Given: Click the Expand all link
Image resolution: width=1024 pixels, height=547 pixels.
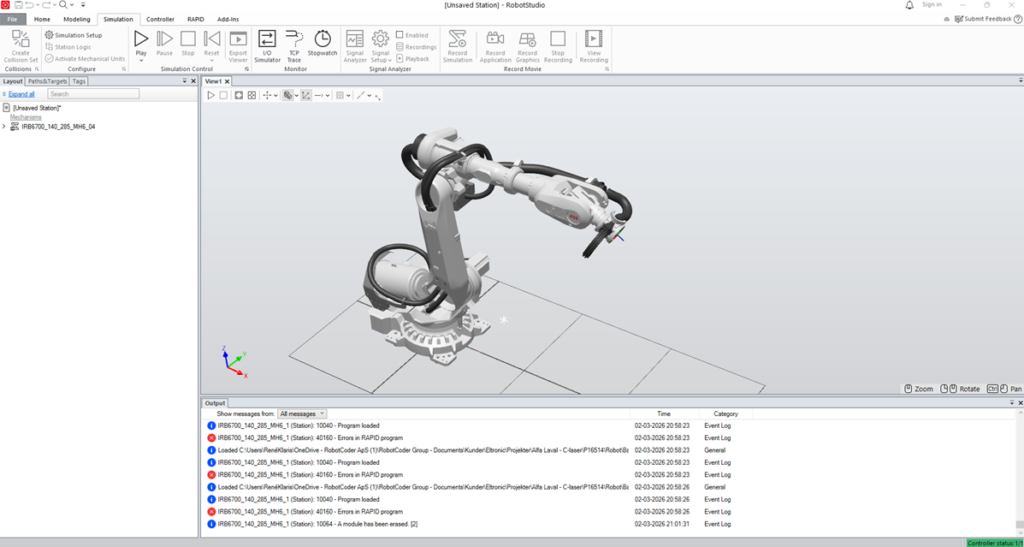Looking at the screenshot, I should pyautogui.click(x=22, y=95).
